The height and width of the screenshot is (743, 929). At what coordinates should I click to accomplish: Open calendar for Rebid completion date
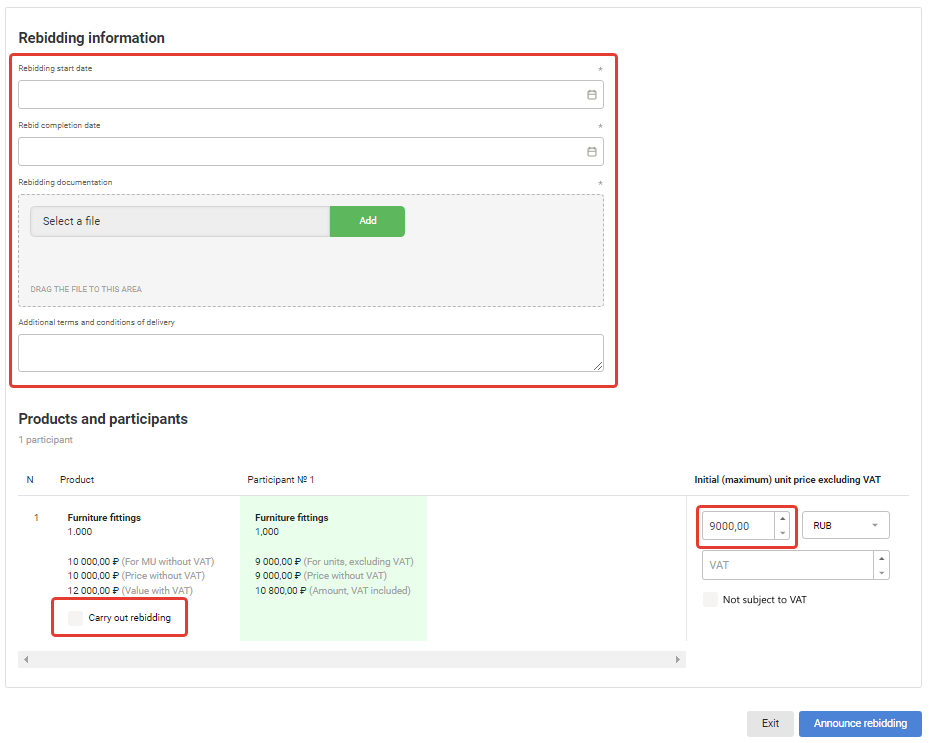pos(591,152)
